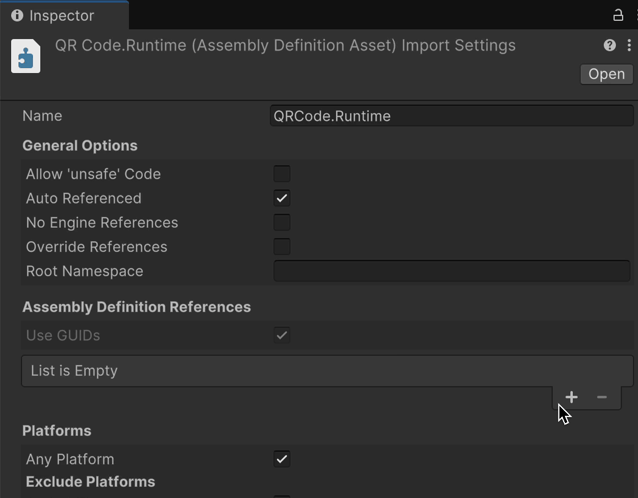Add an assembly reference with the plus button
Screen dimensions: 638x498
point(571,397)
